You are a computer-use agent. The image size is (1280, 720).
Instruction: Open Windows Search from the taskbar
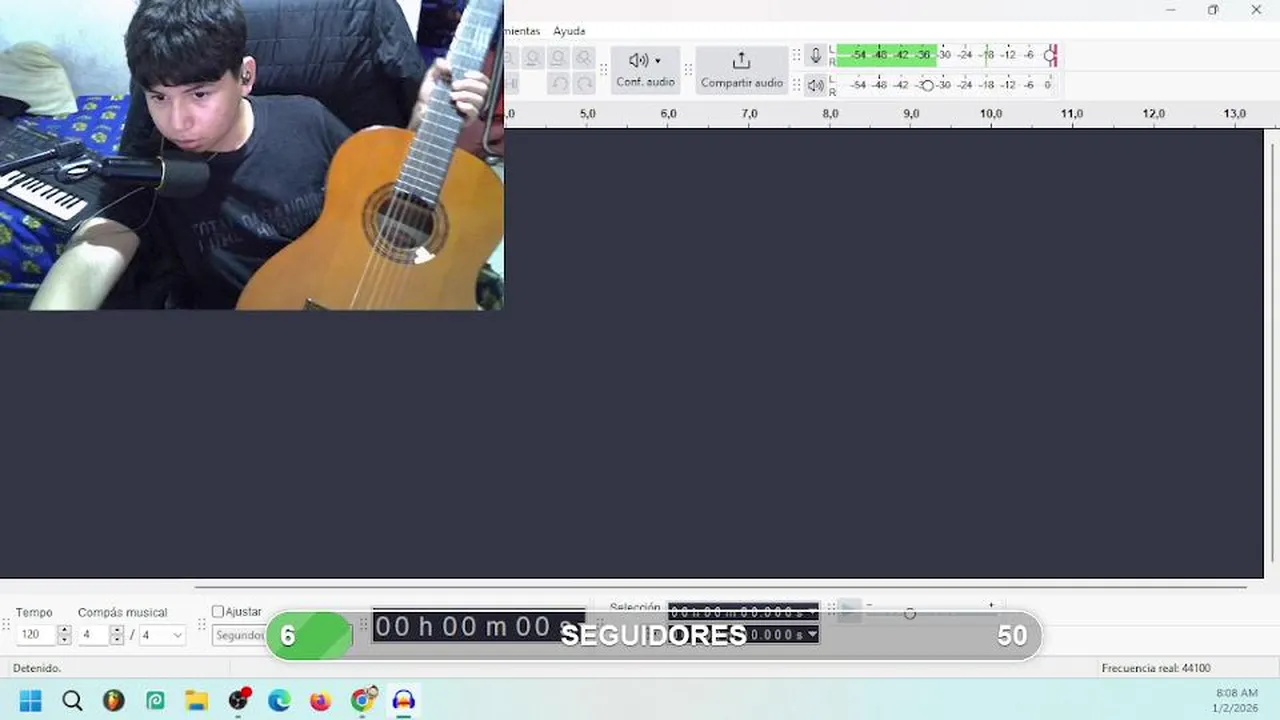click(72, 700)
